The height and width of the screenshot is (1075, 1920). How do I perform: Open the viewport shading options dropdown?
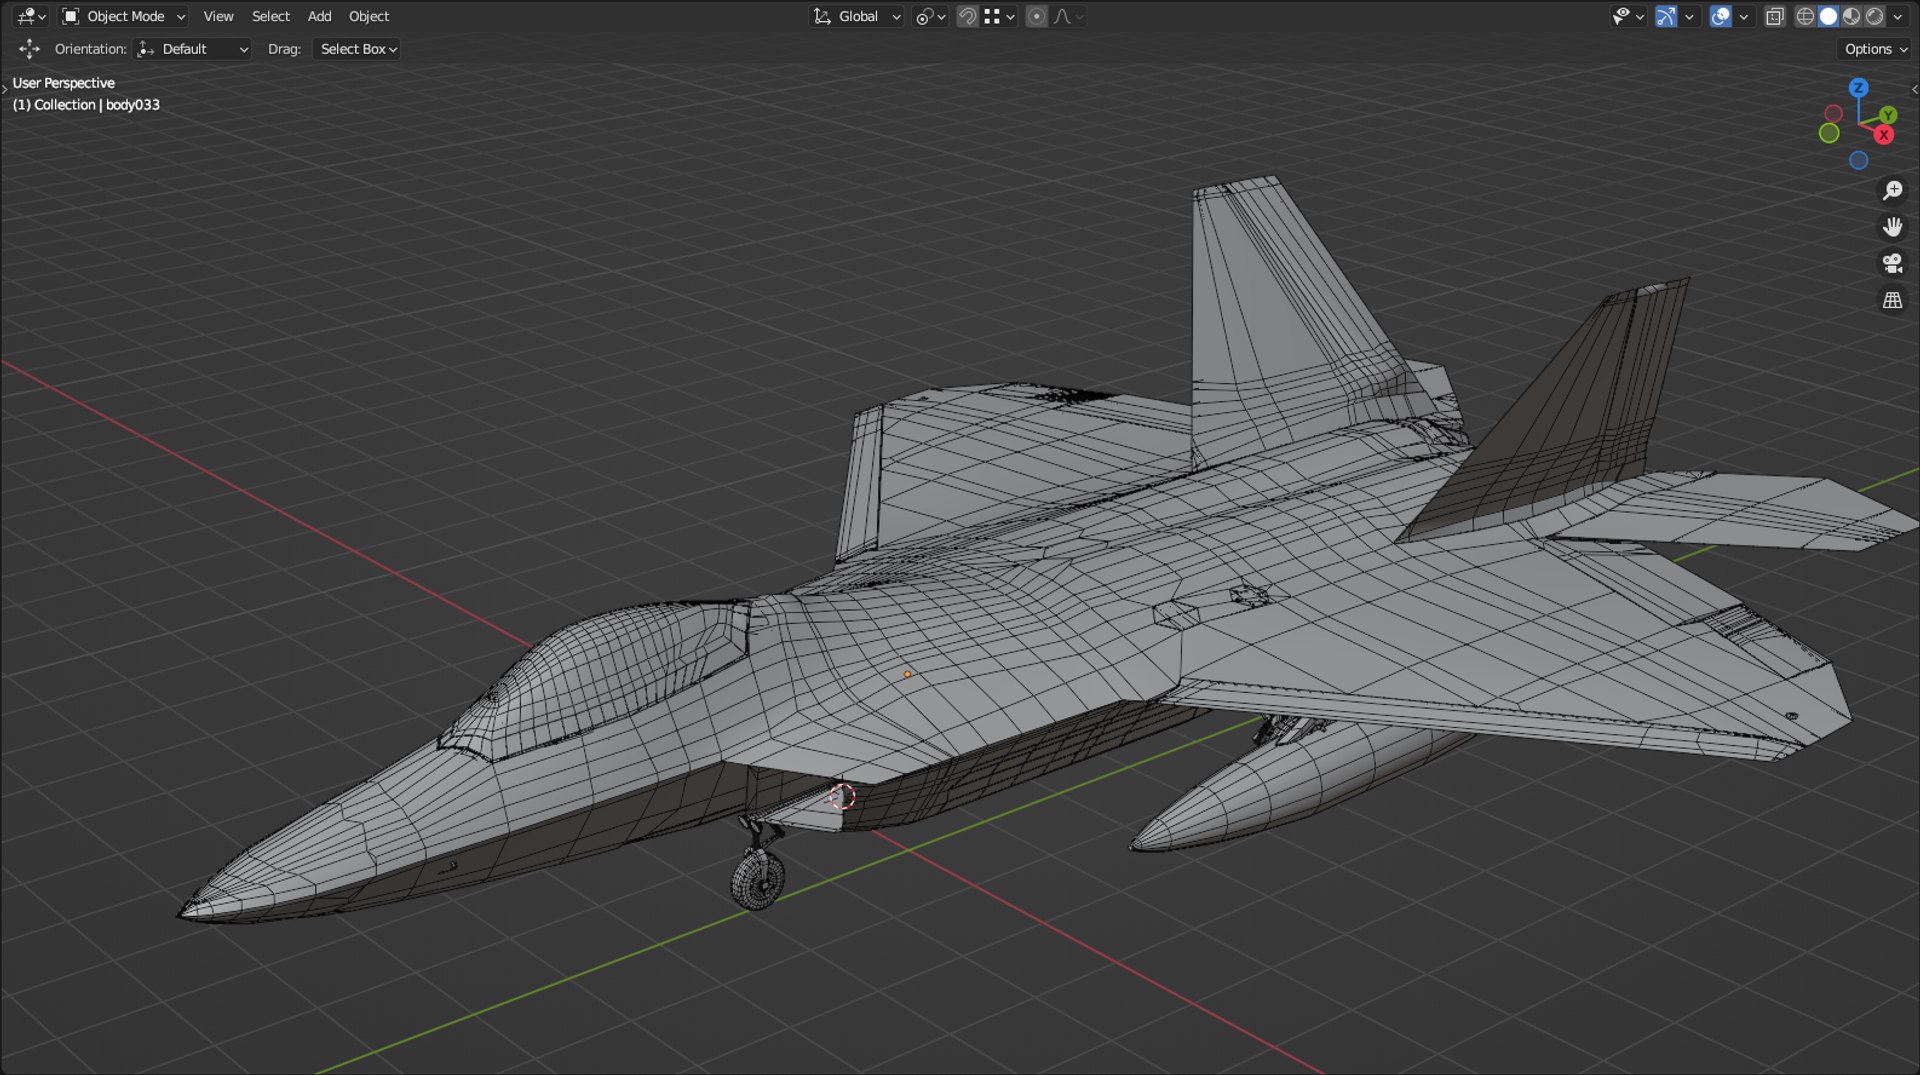tap(1897, 16)
